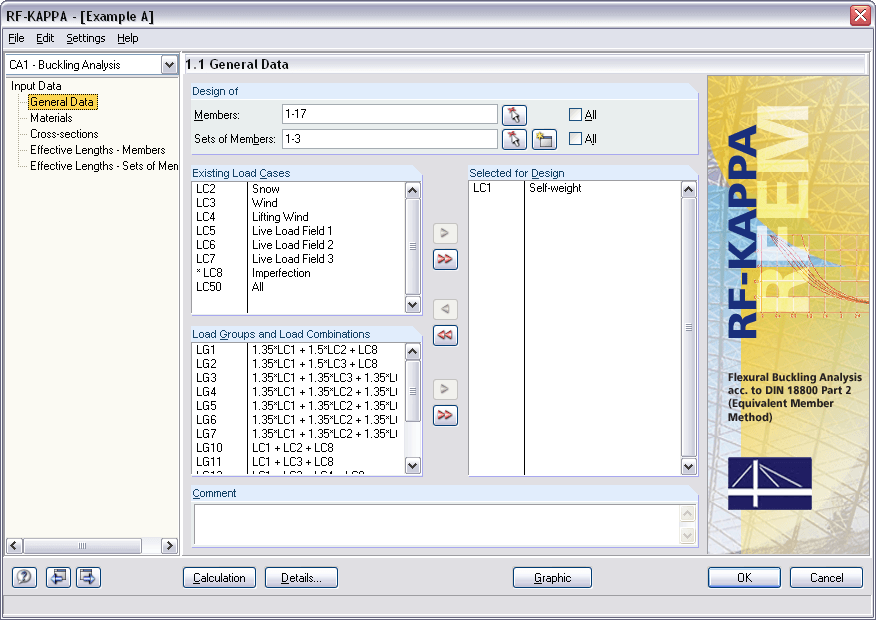Select LC50 All load case
This screenshot has width=876, height=620.
[298, 287]
